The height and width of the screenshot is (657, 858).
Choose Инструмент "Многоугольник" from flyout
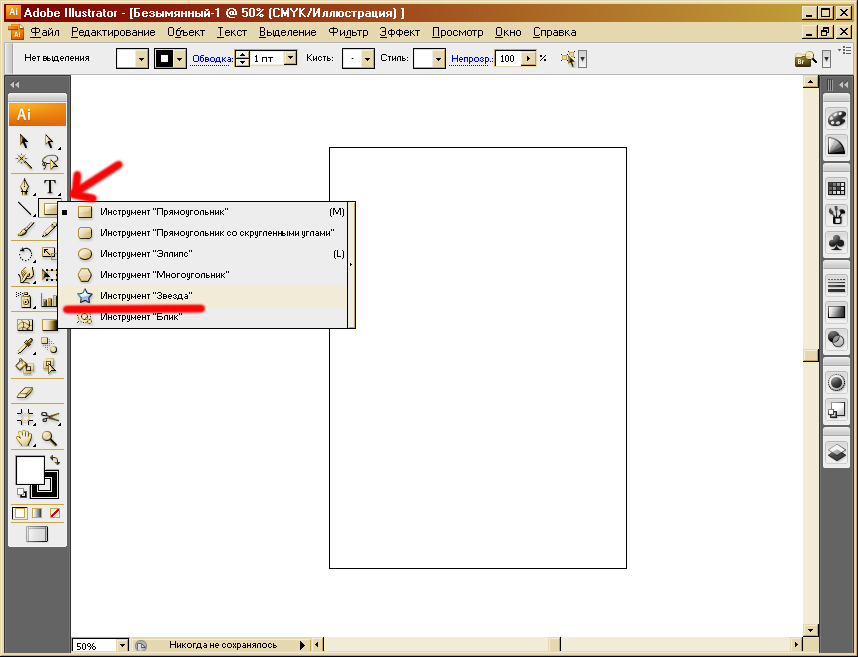coord(202,275)
